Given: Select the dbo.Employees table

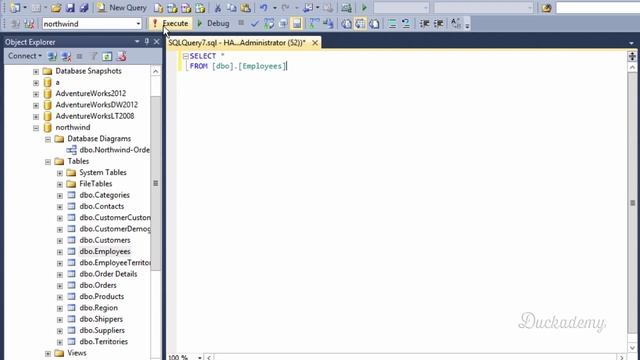Looking at the screenshot, I should [x=105, y=251].
